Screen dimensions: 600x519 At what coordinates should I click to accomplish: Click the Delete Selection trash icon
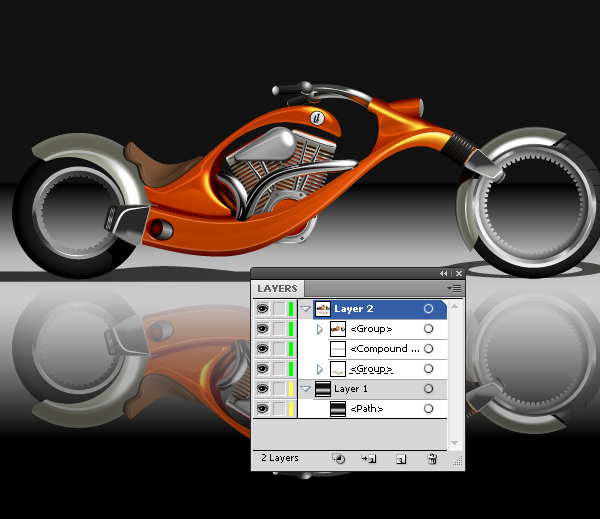click(x=432, y=459)
